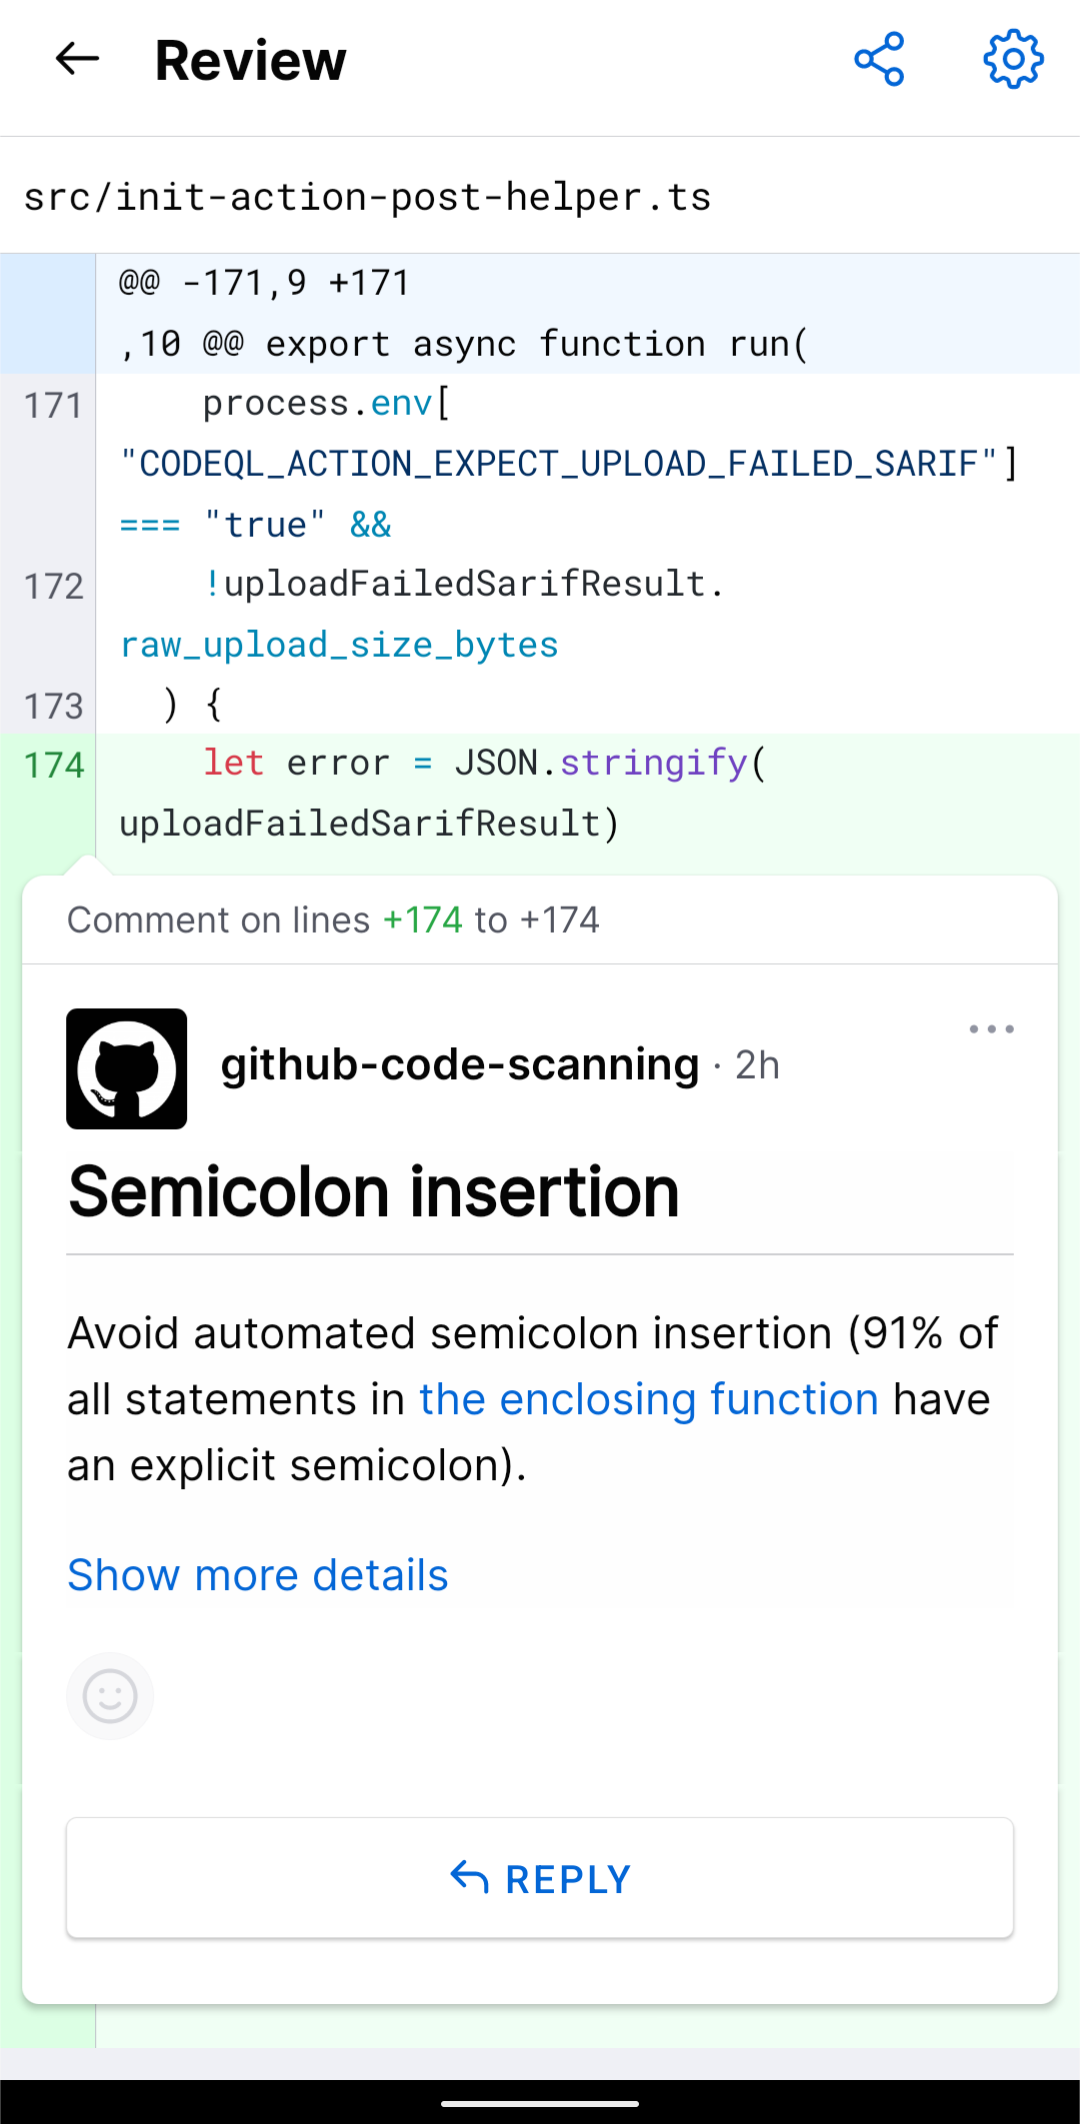Open github-code-scanning profile name
1080x2124 pixels.
pos(460,1064)
